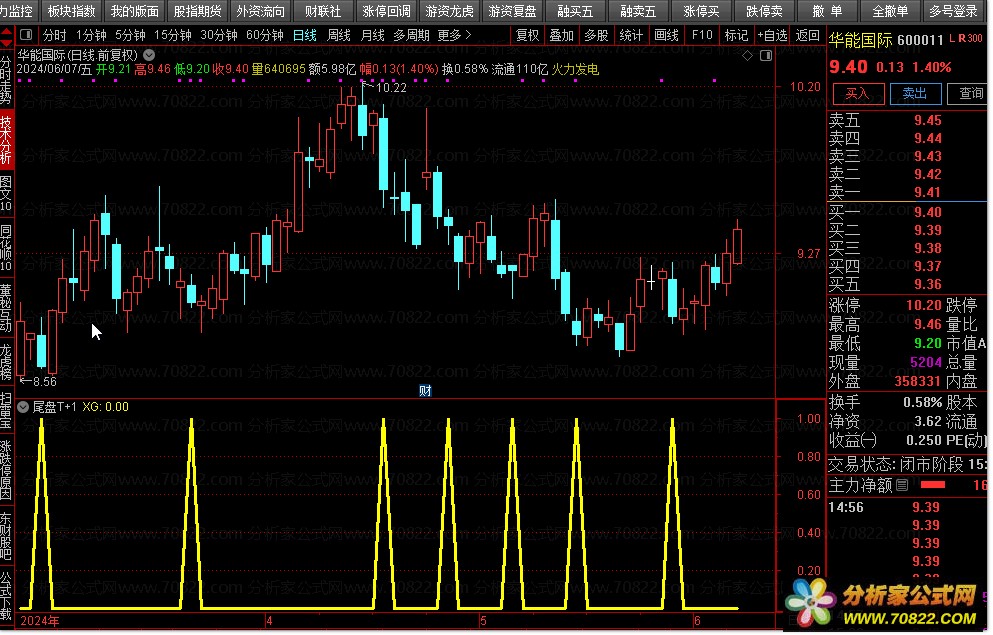
Task: Open 分时走势 sidebar tab
Action: tap(6, 79)
